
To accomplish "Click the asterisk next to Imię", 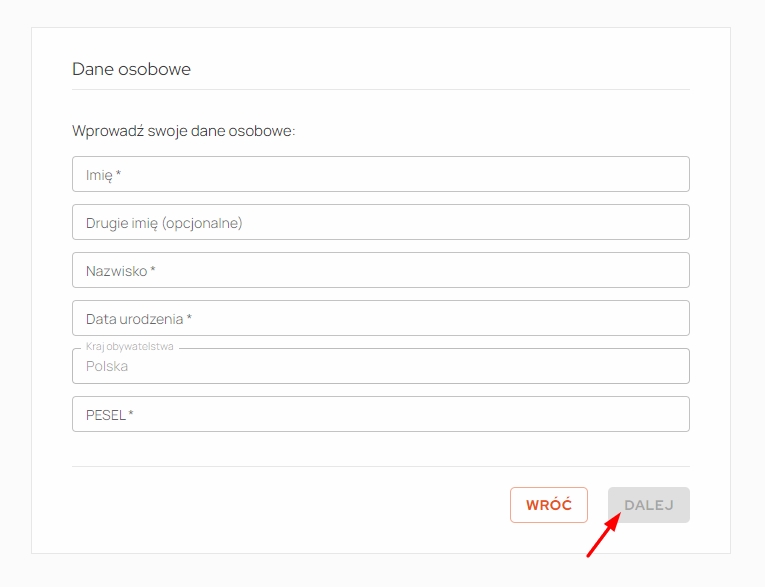I will point(118,173).
